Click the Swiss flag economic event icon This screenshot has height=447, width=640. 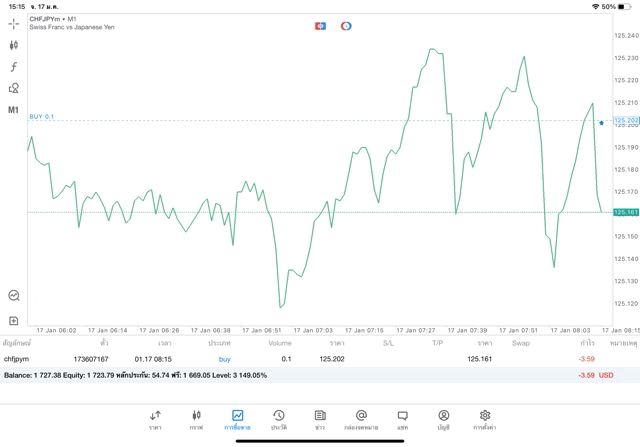pyautogui.click(x=321, y=25)
